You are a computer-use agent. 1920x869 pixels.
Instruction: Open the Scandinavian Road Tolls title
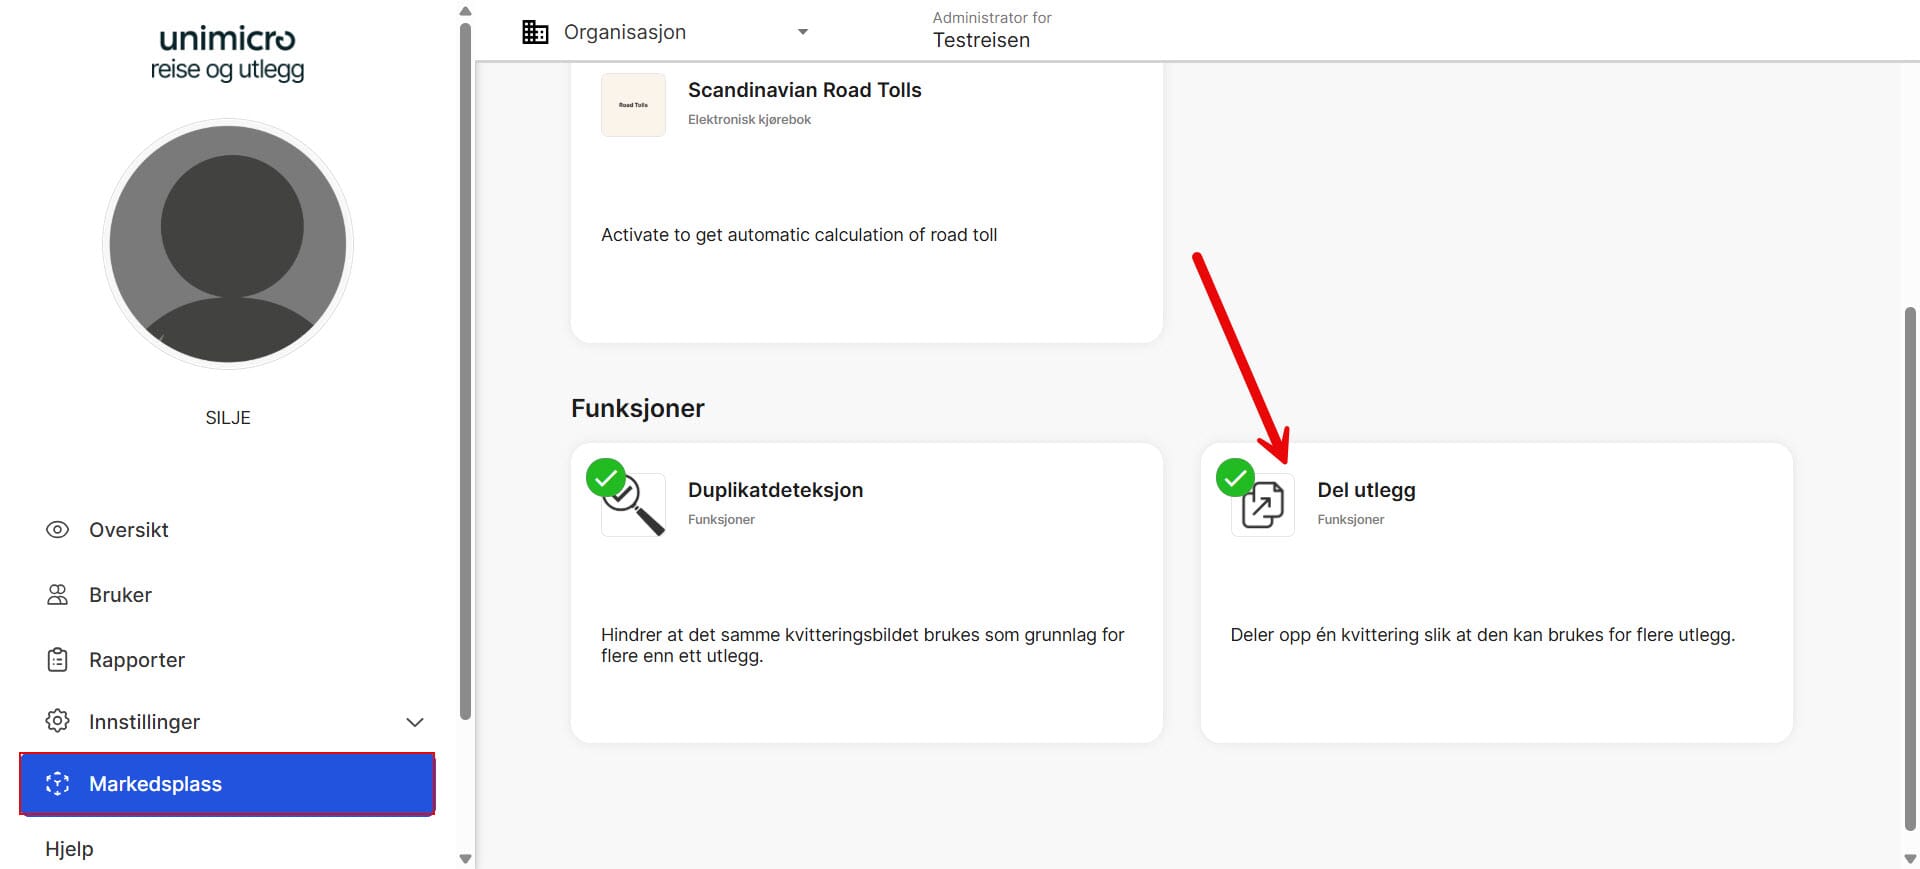[x=804, y=90]
